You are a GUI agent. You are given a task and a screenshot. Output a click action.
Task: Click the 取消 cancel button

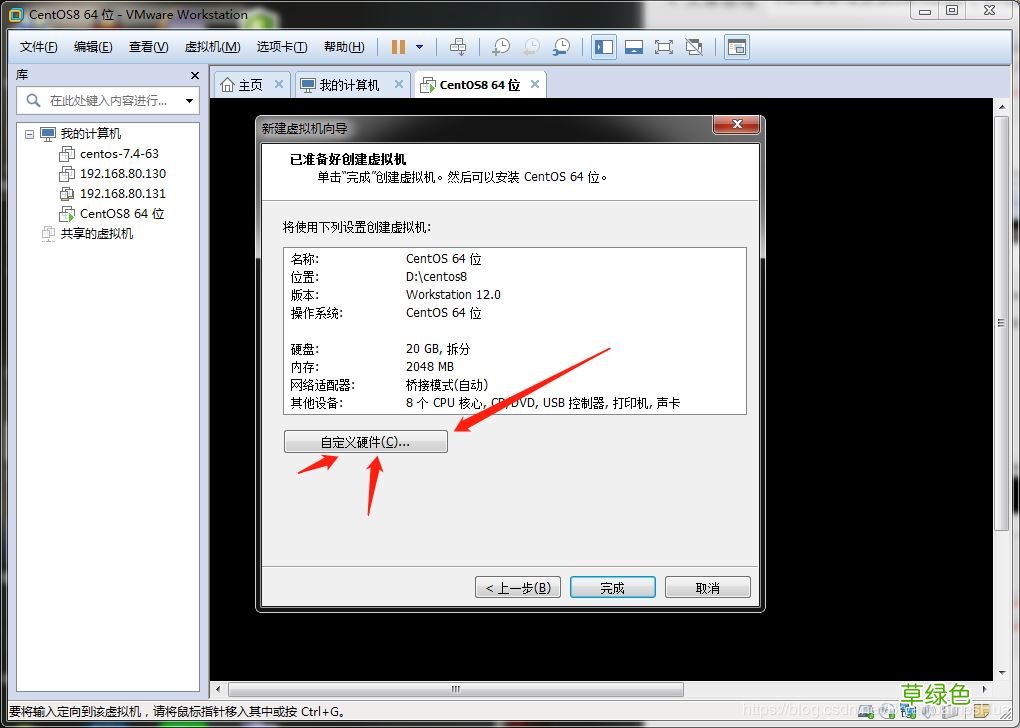coord(708,587)
